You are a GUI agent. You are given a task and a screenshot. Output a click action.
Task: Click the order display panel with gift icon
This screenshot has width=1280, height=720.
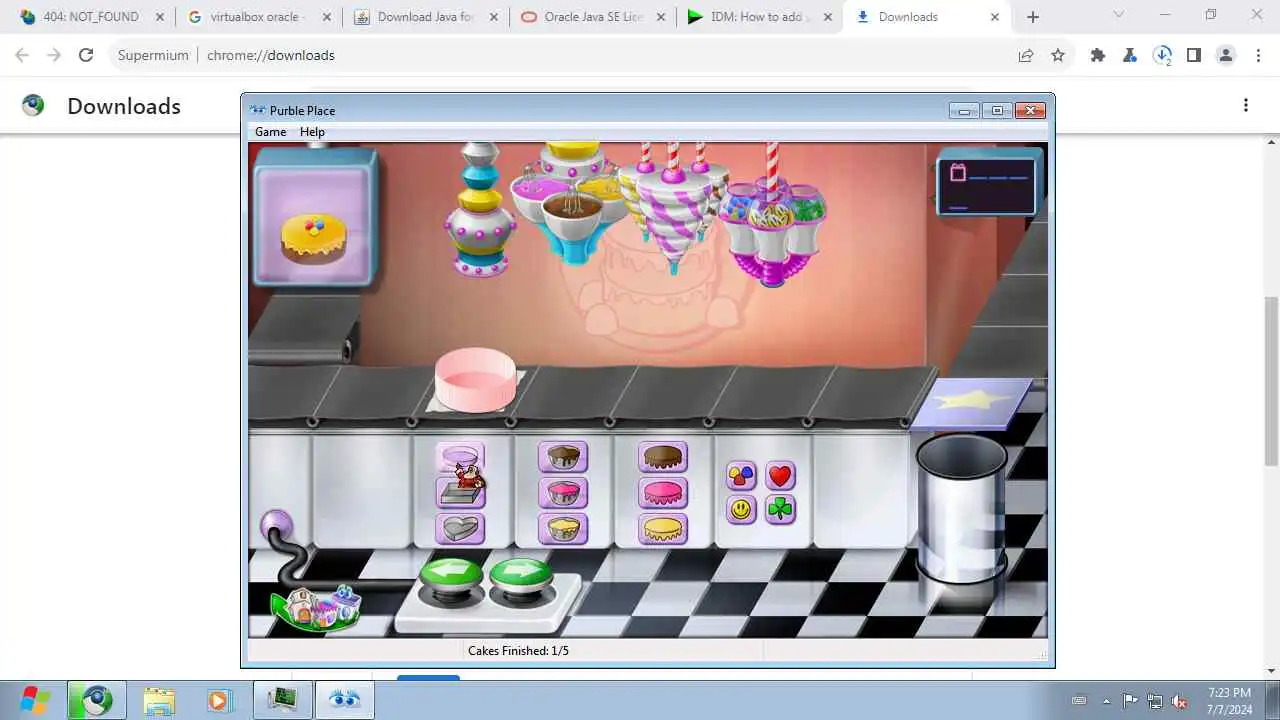(987, 185)
